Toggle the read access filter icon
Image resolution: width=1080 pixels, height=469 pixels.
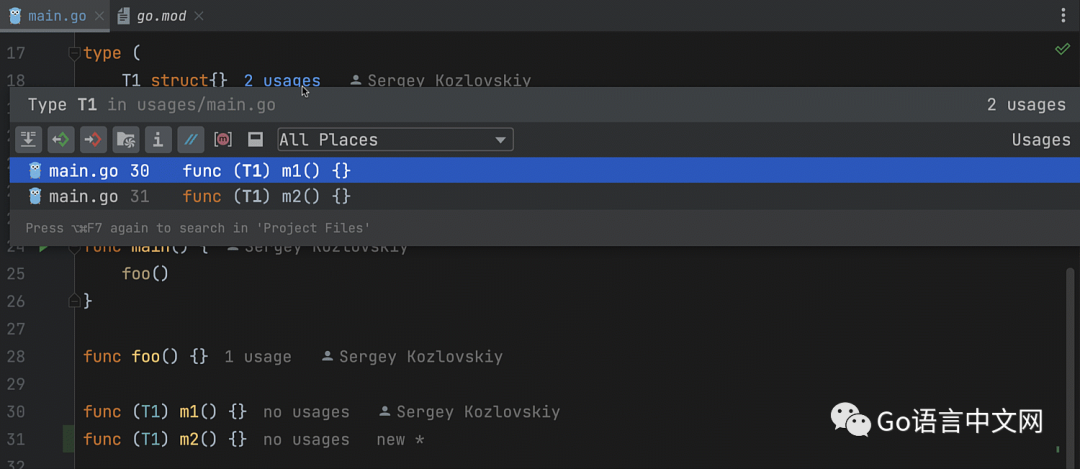[60, 140]
